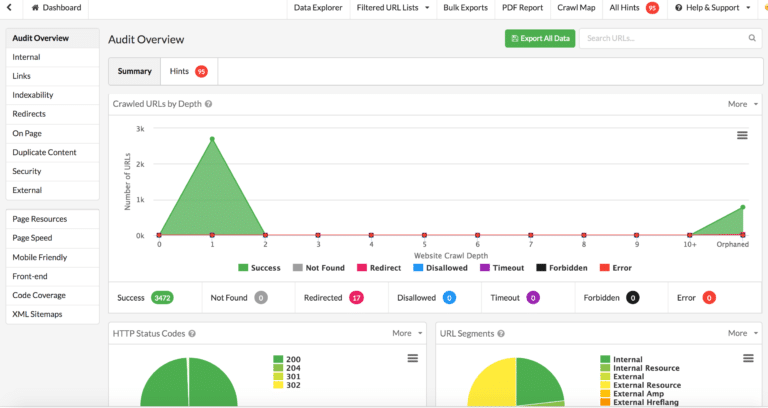Expand Filtered URL Lists dropdown
This screenshot has width=768, height=408.
click(393, 8)
